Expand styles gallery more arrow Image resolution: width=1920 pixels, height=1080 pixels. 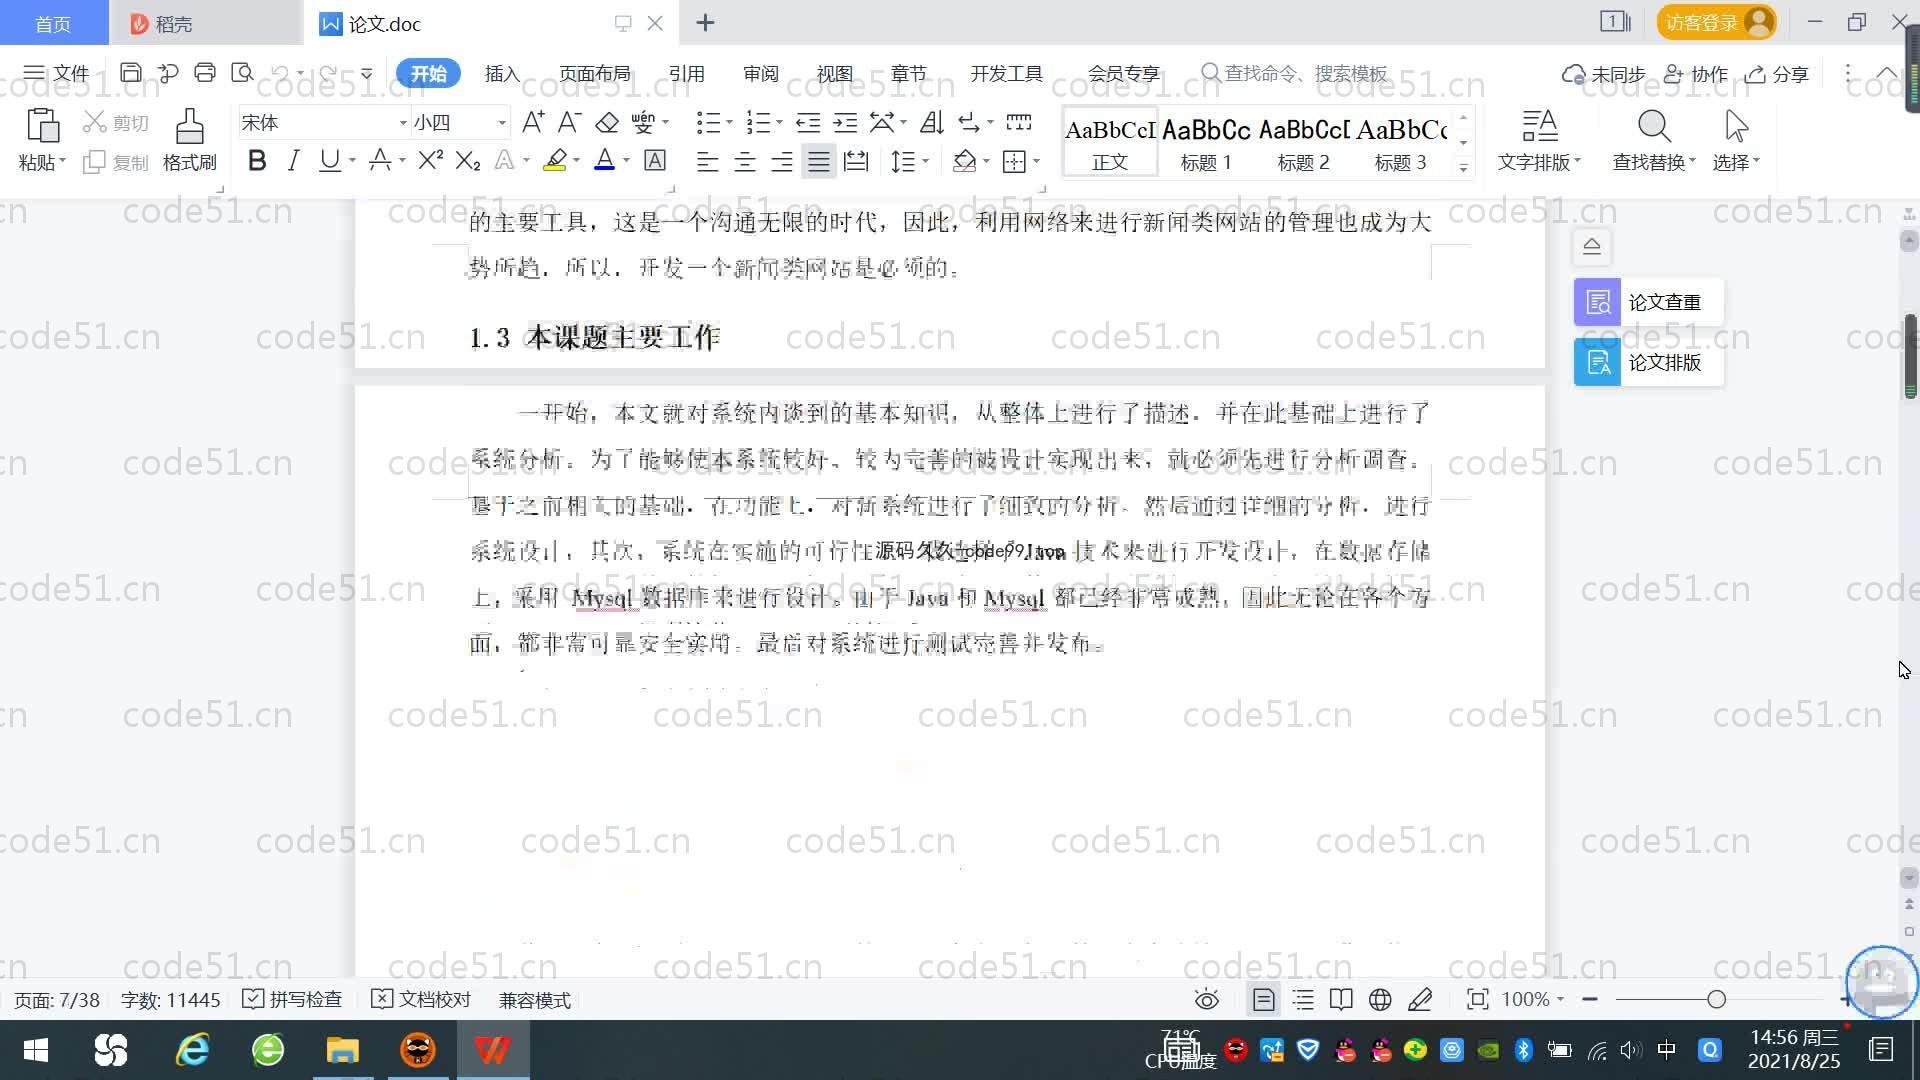[1463, 167]
